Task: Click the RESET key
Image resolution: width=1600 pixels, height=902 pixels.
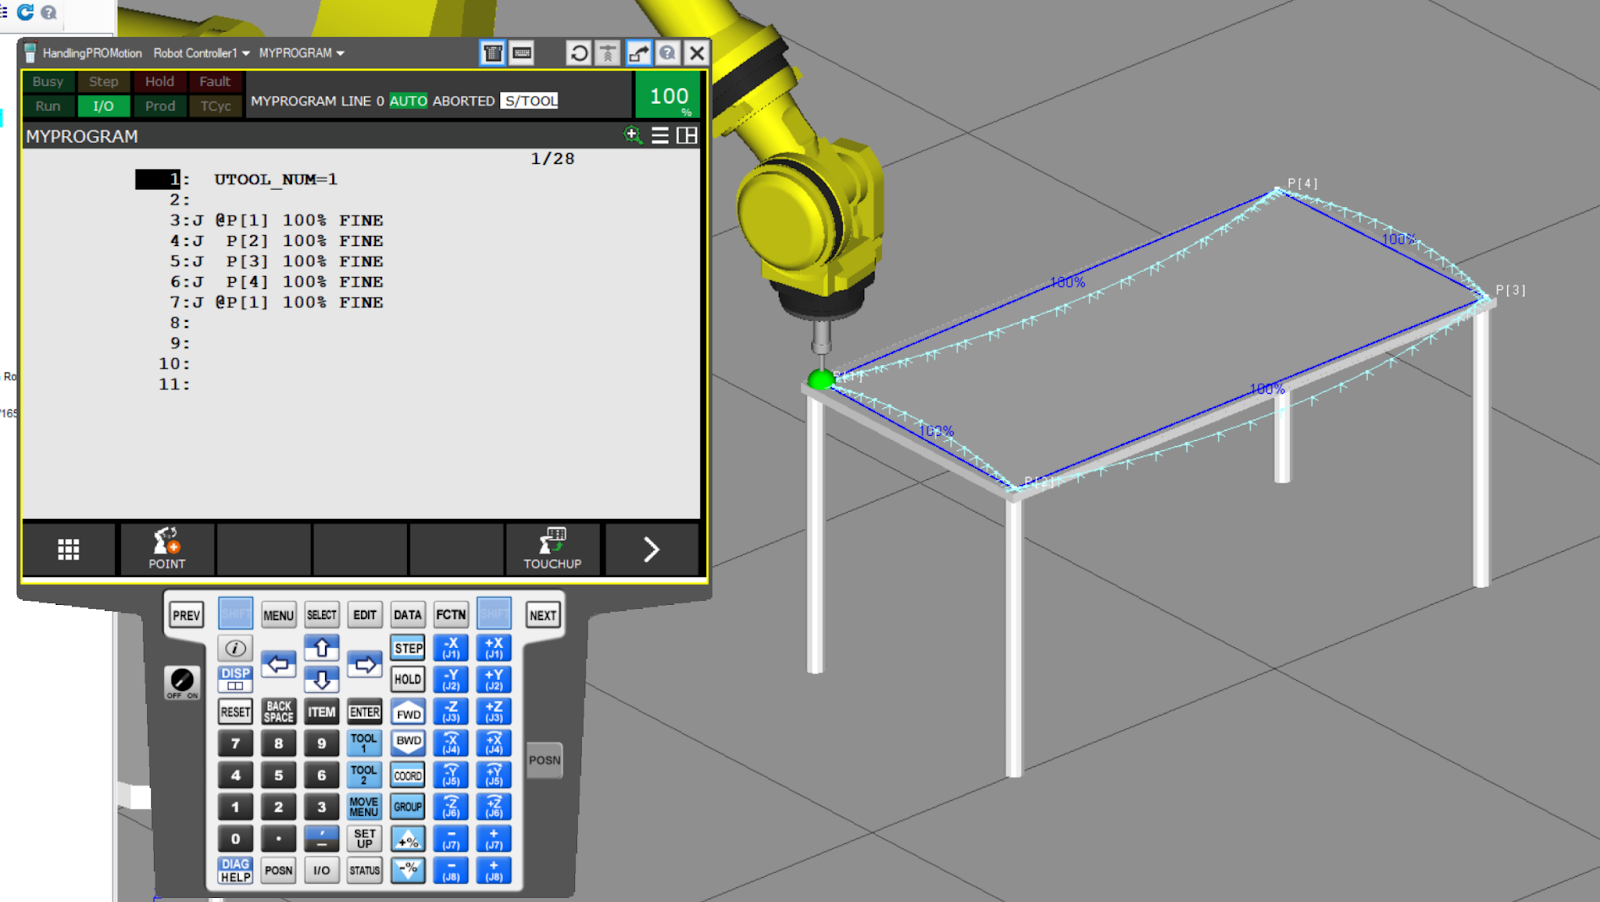Action: [235, 712]
